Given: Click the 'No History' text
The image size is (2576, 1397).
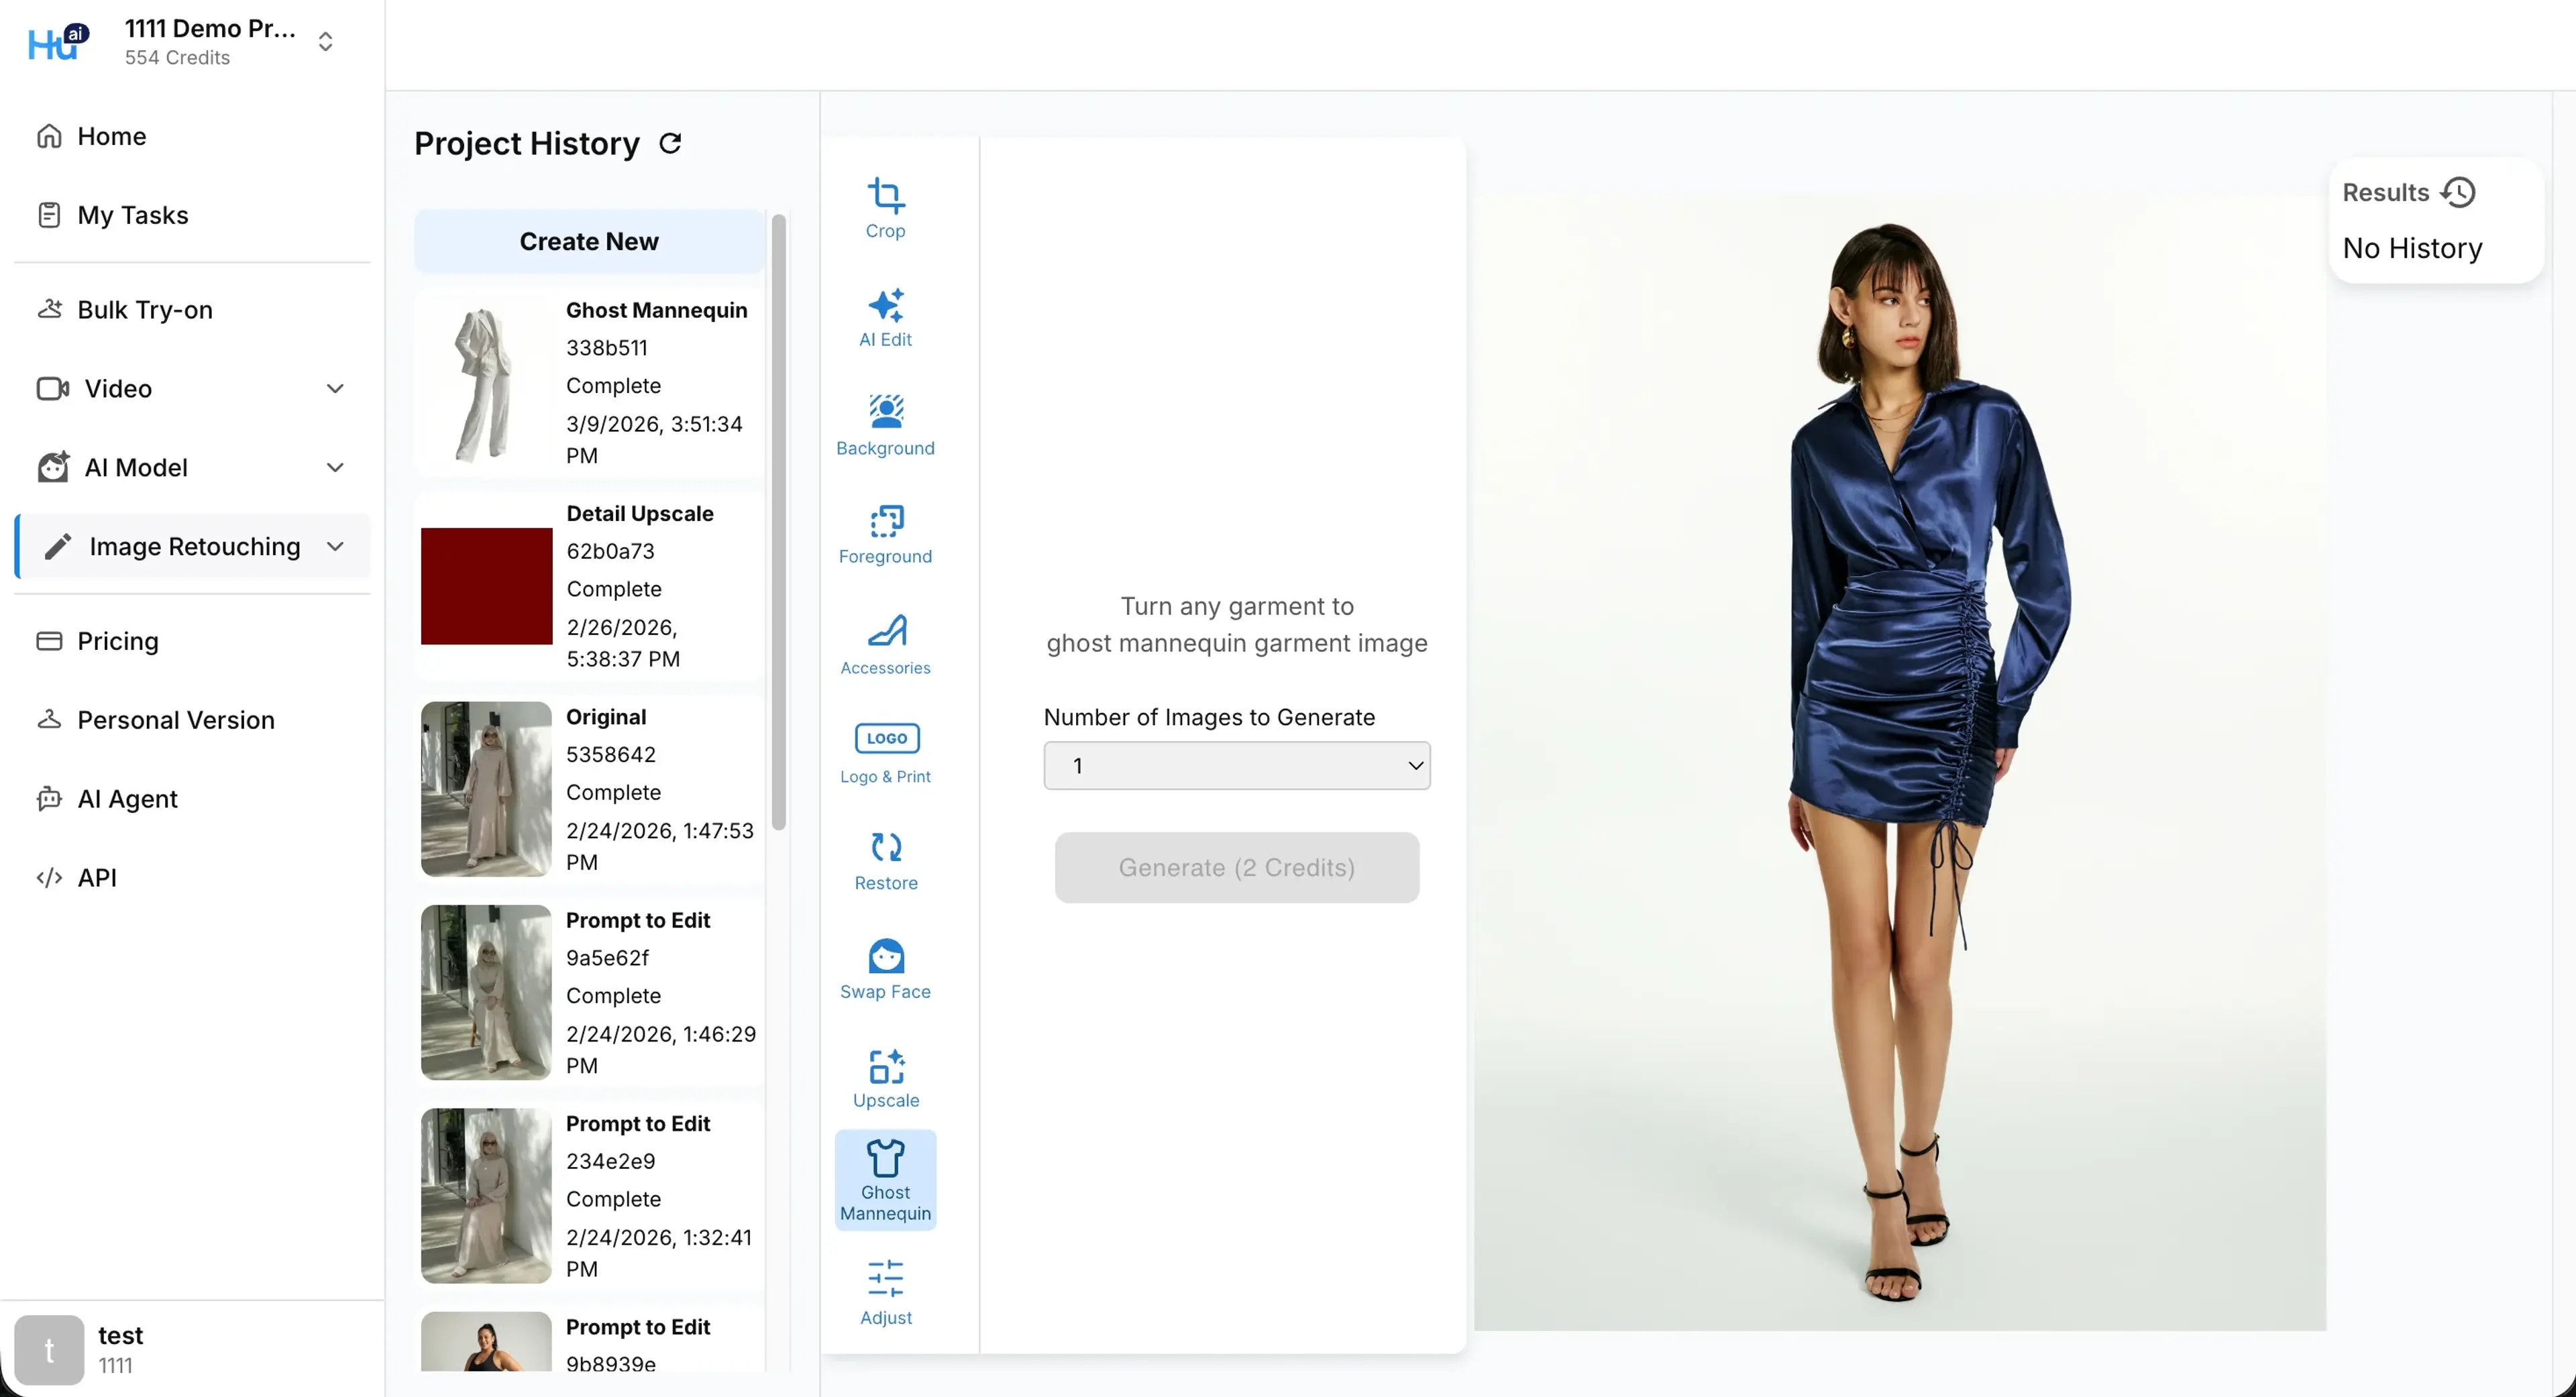Looking at the screenshot, I should point(2412,248).
